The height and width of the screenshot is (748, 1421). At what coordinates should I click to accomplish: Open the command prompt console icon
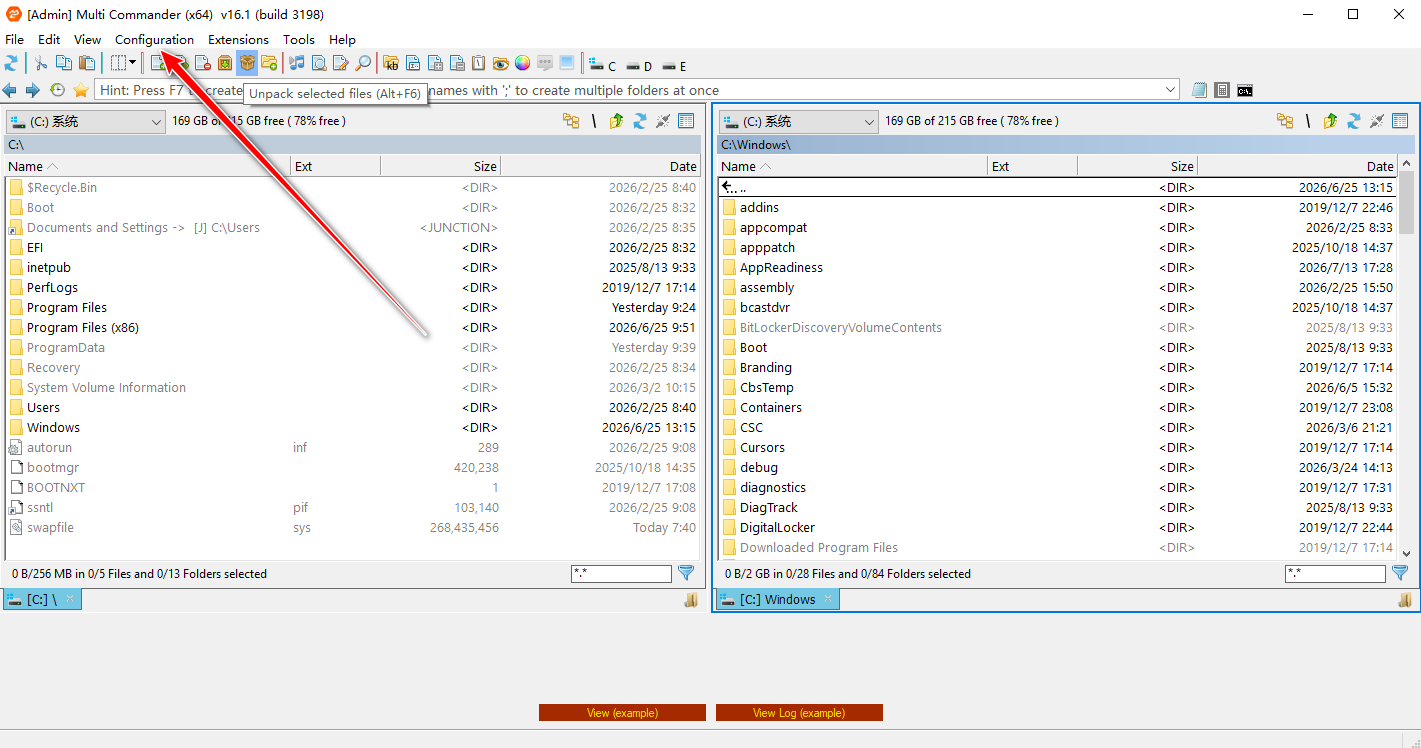click(1245, 90)
